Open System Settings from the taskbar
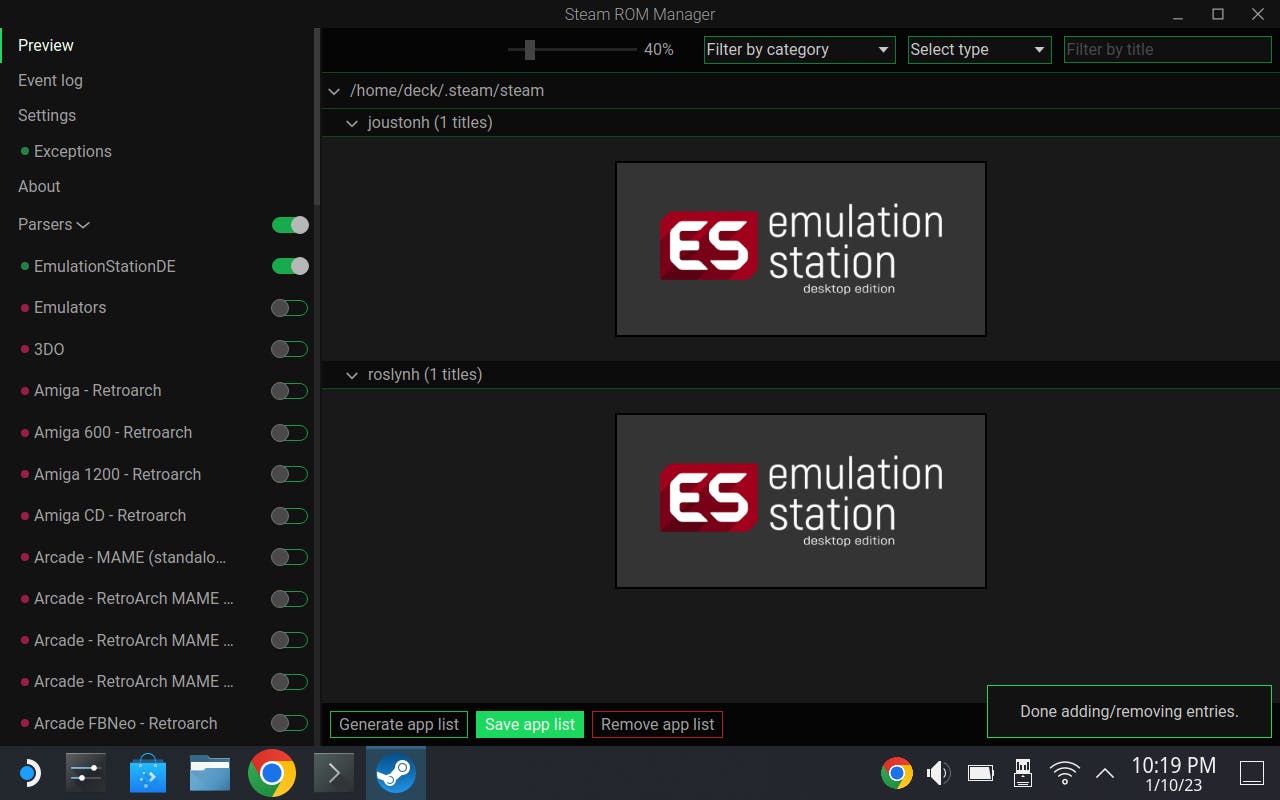 point(86,773)
